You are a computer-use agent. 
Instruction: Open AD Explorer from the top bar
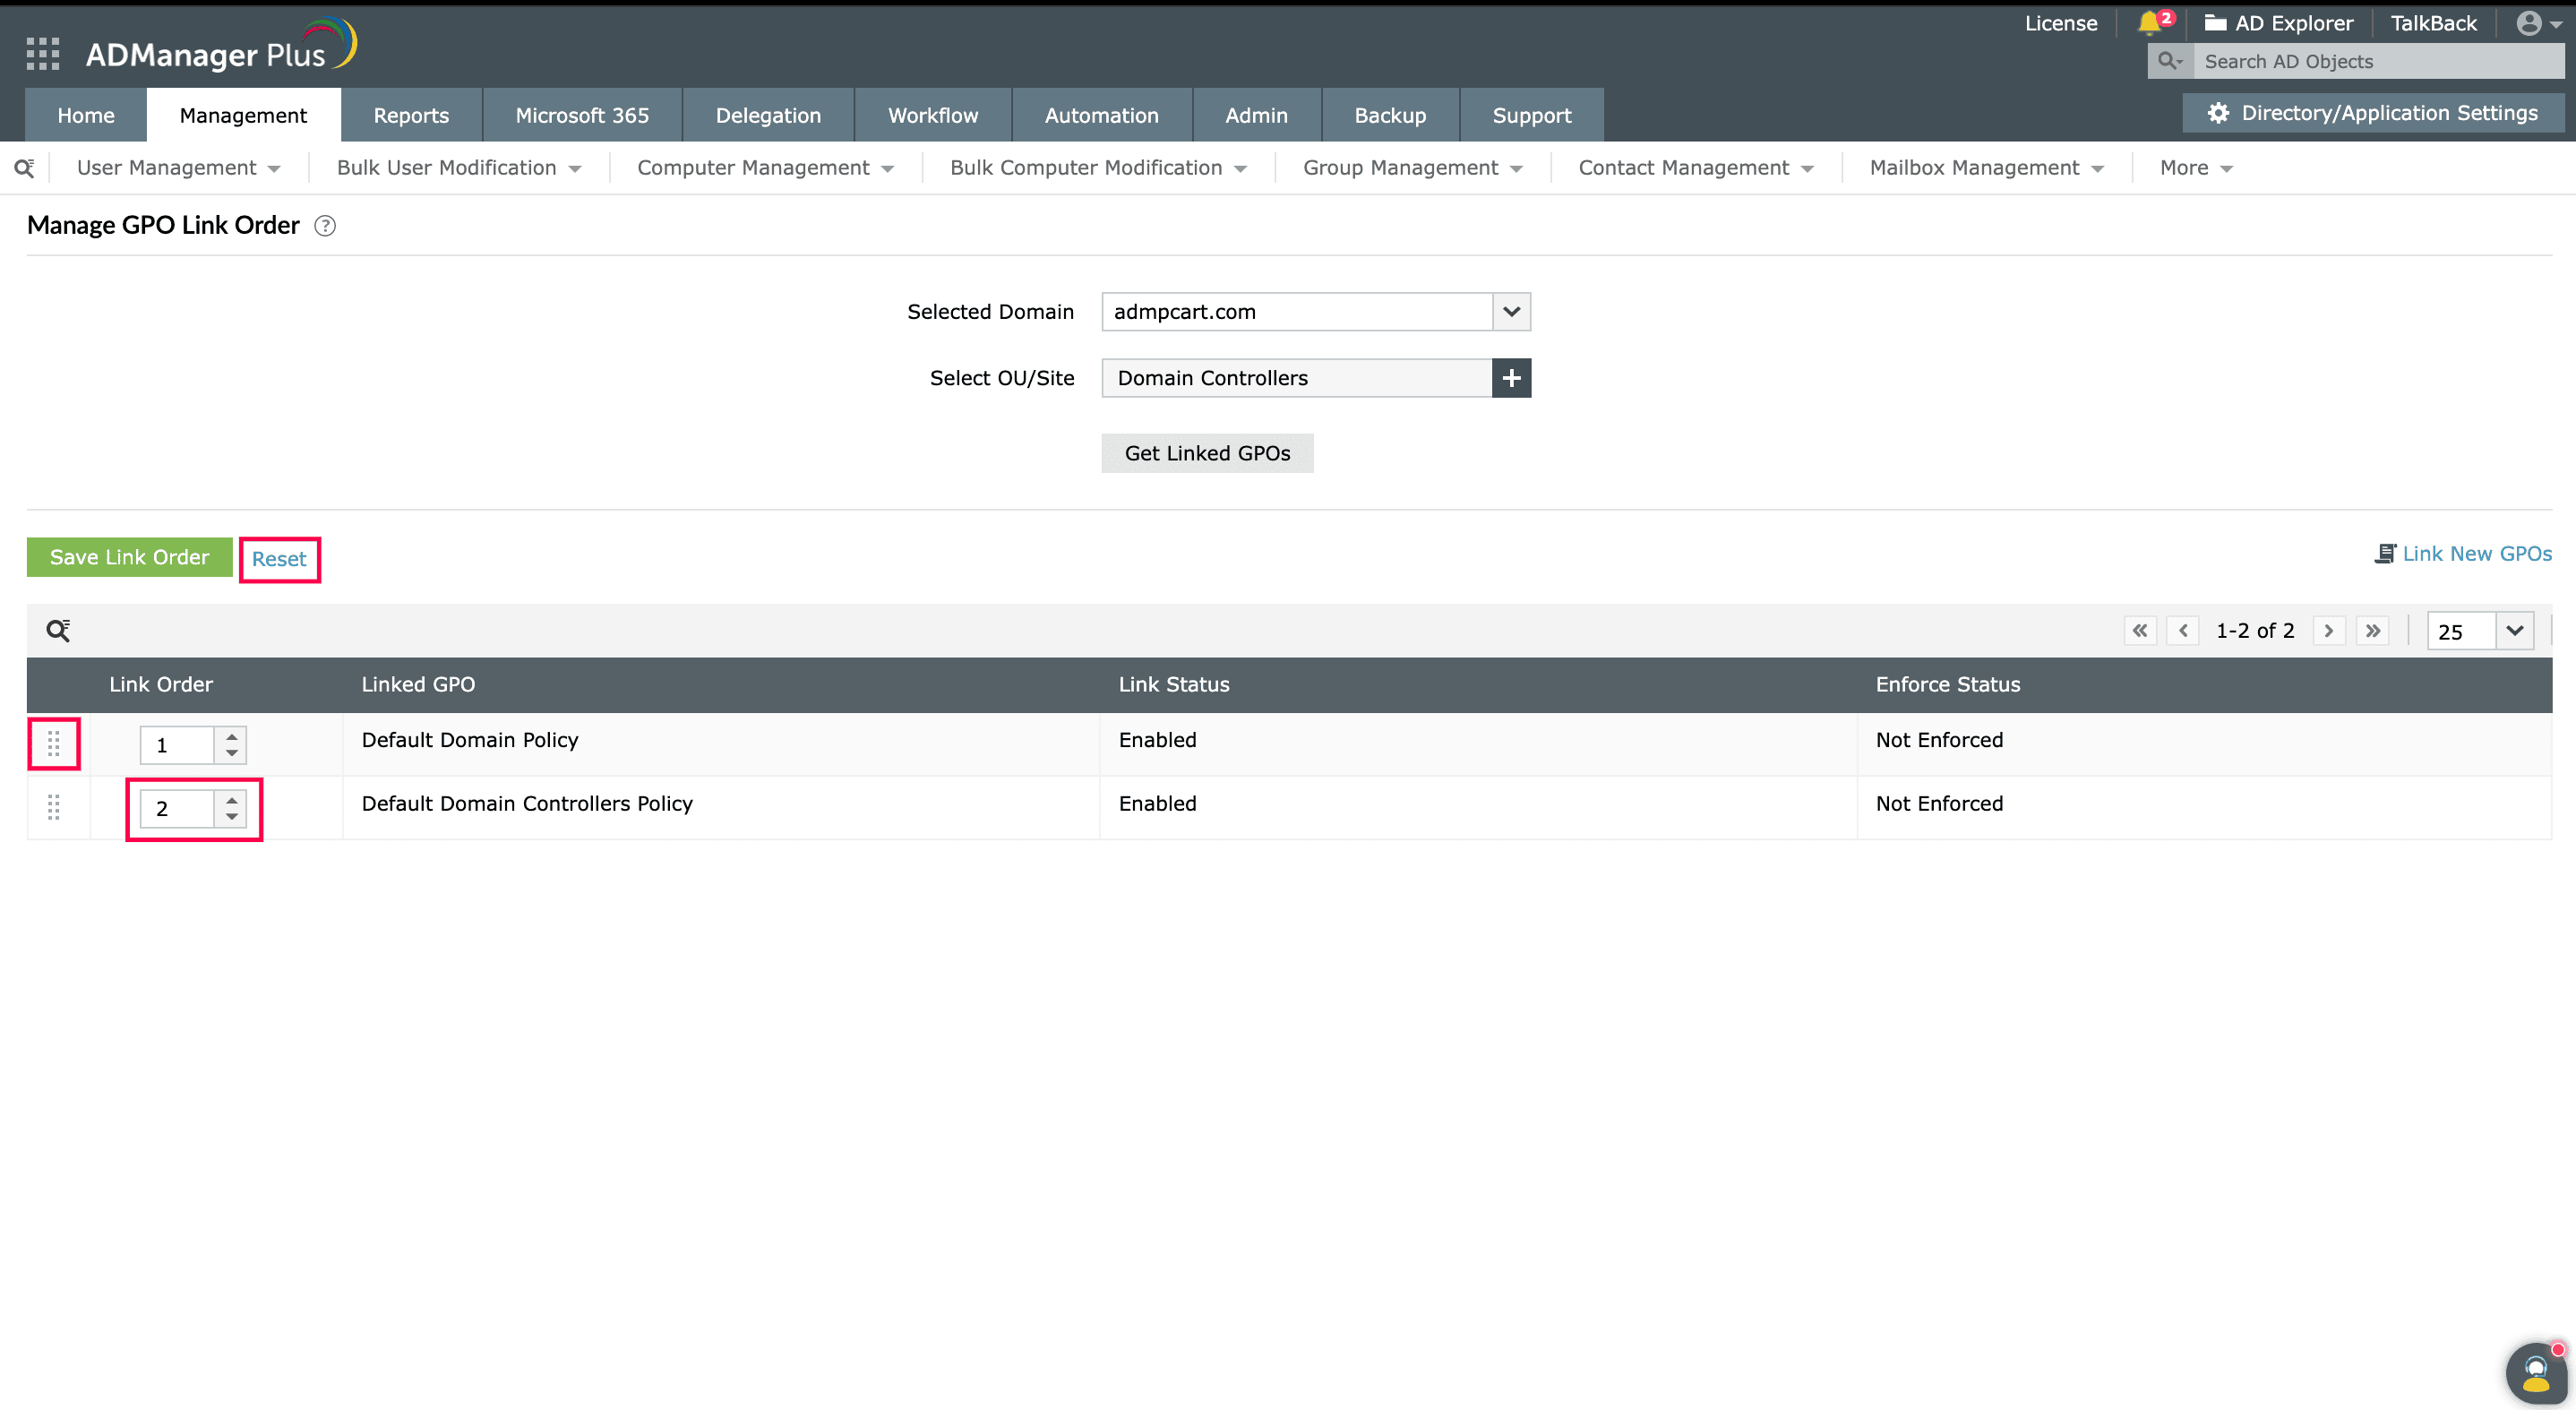click(2280, 23)
